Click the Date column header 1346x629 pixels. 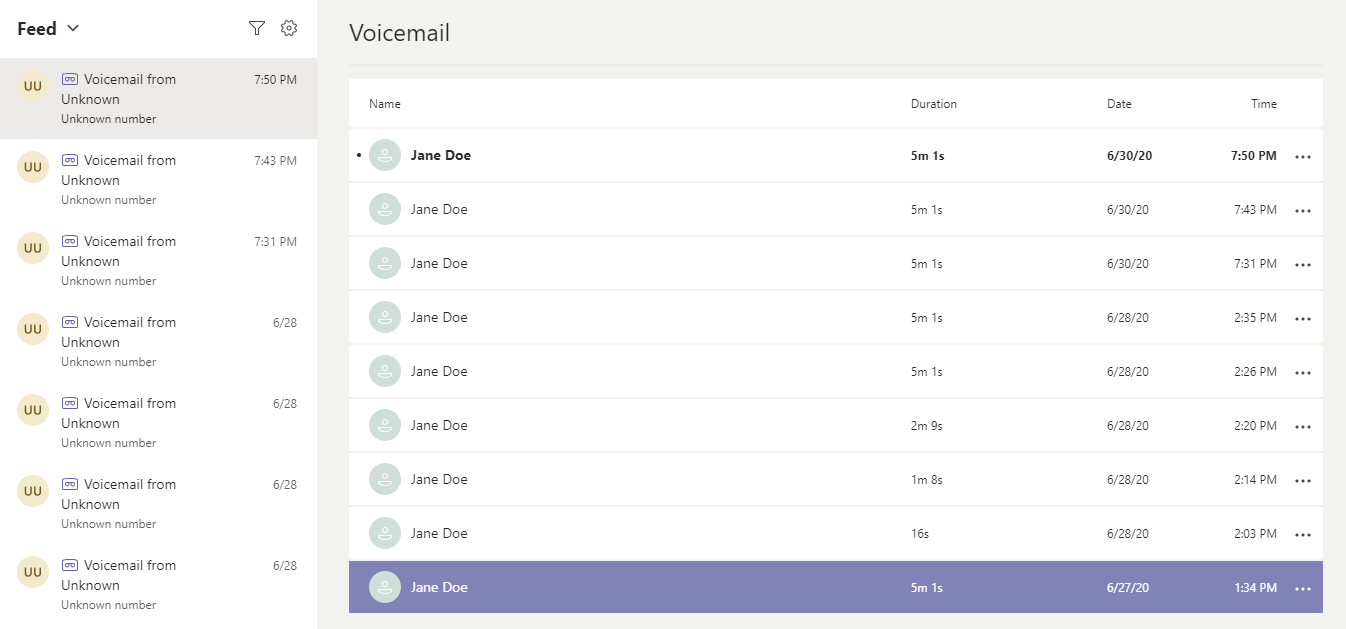pyautogui.click(x=1119, y=104)
